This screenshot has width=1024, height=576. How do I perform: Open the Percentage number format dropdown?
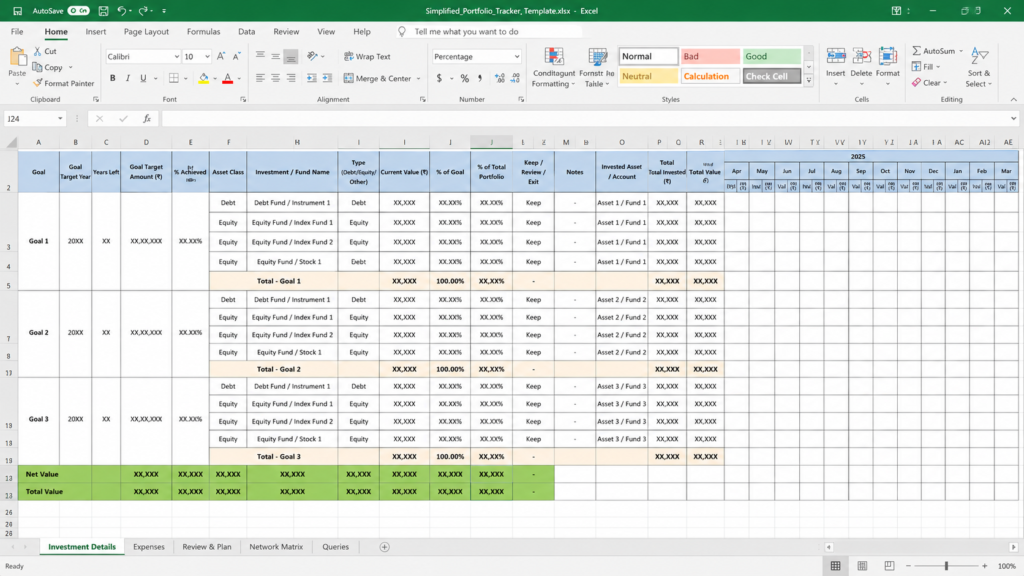point(517,57)
